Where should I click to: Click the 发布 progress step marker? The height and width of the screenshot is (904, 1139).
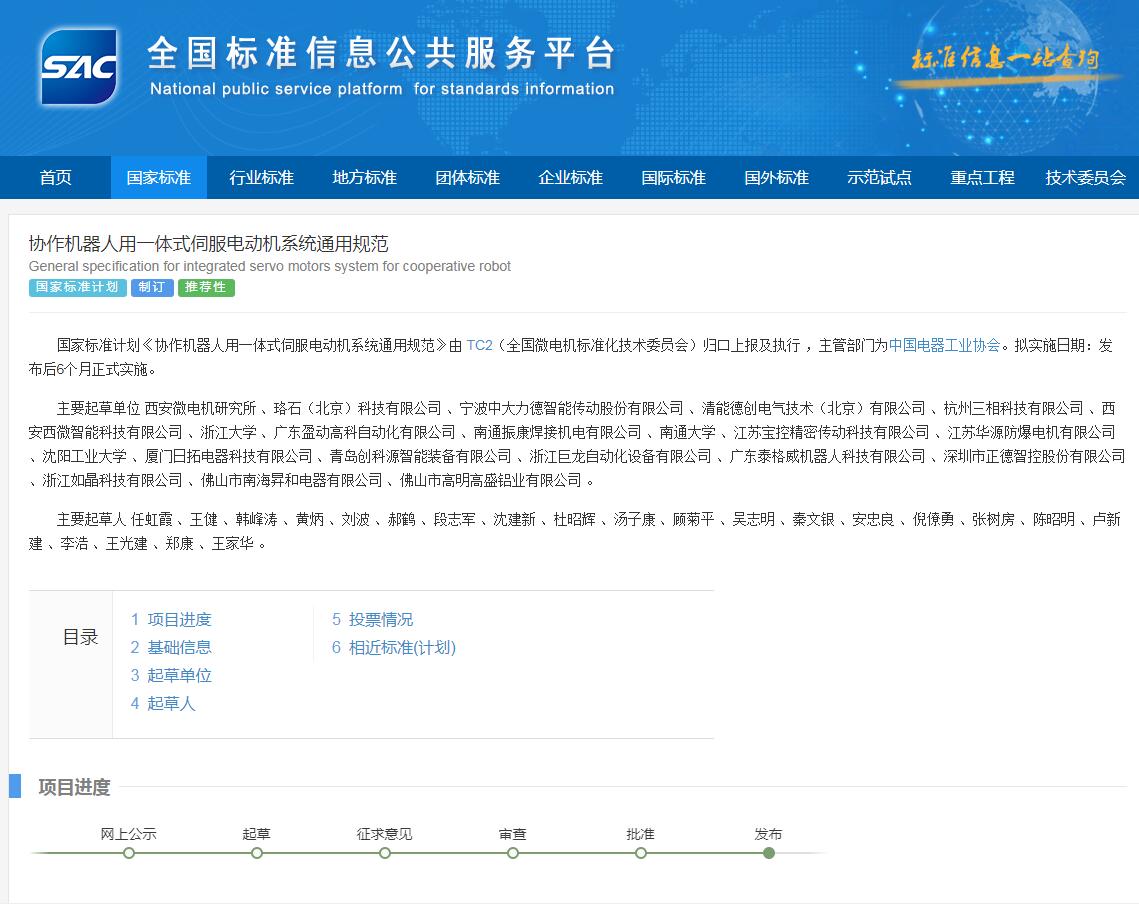[768, 853]
